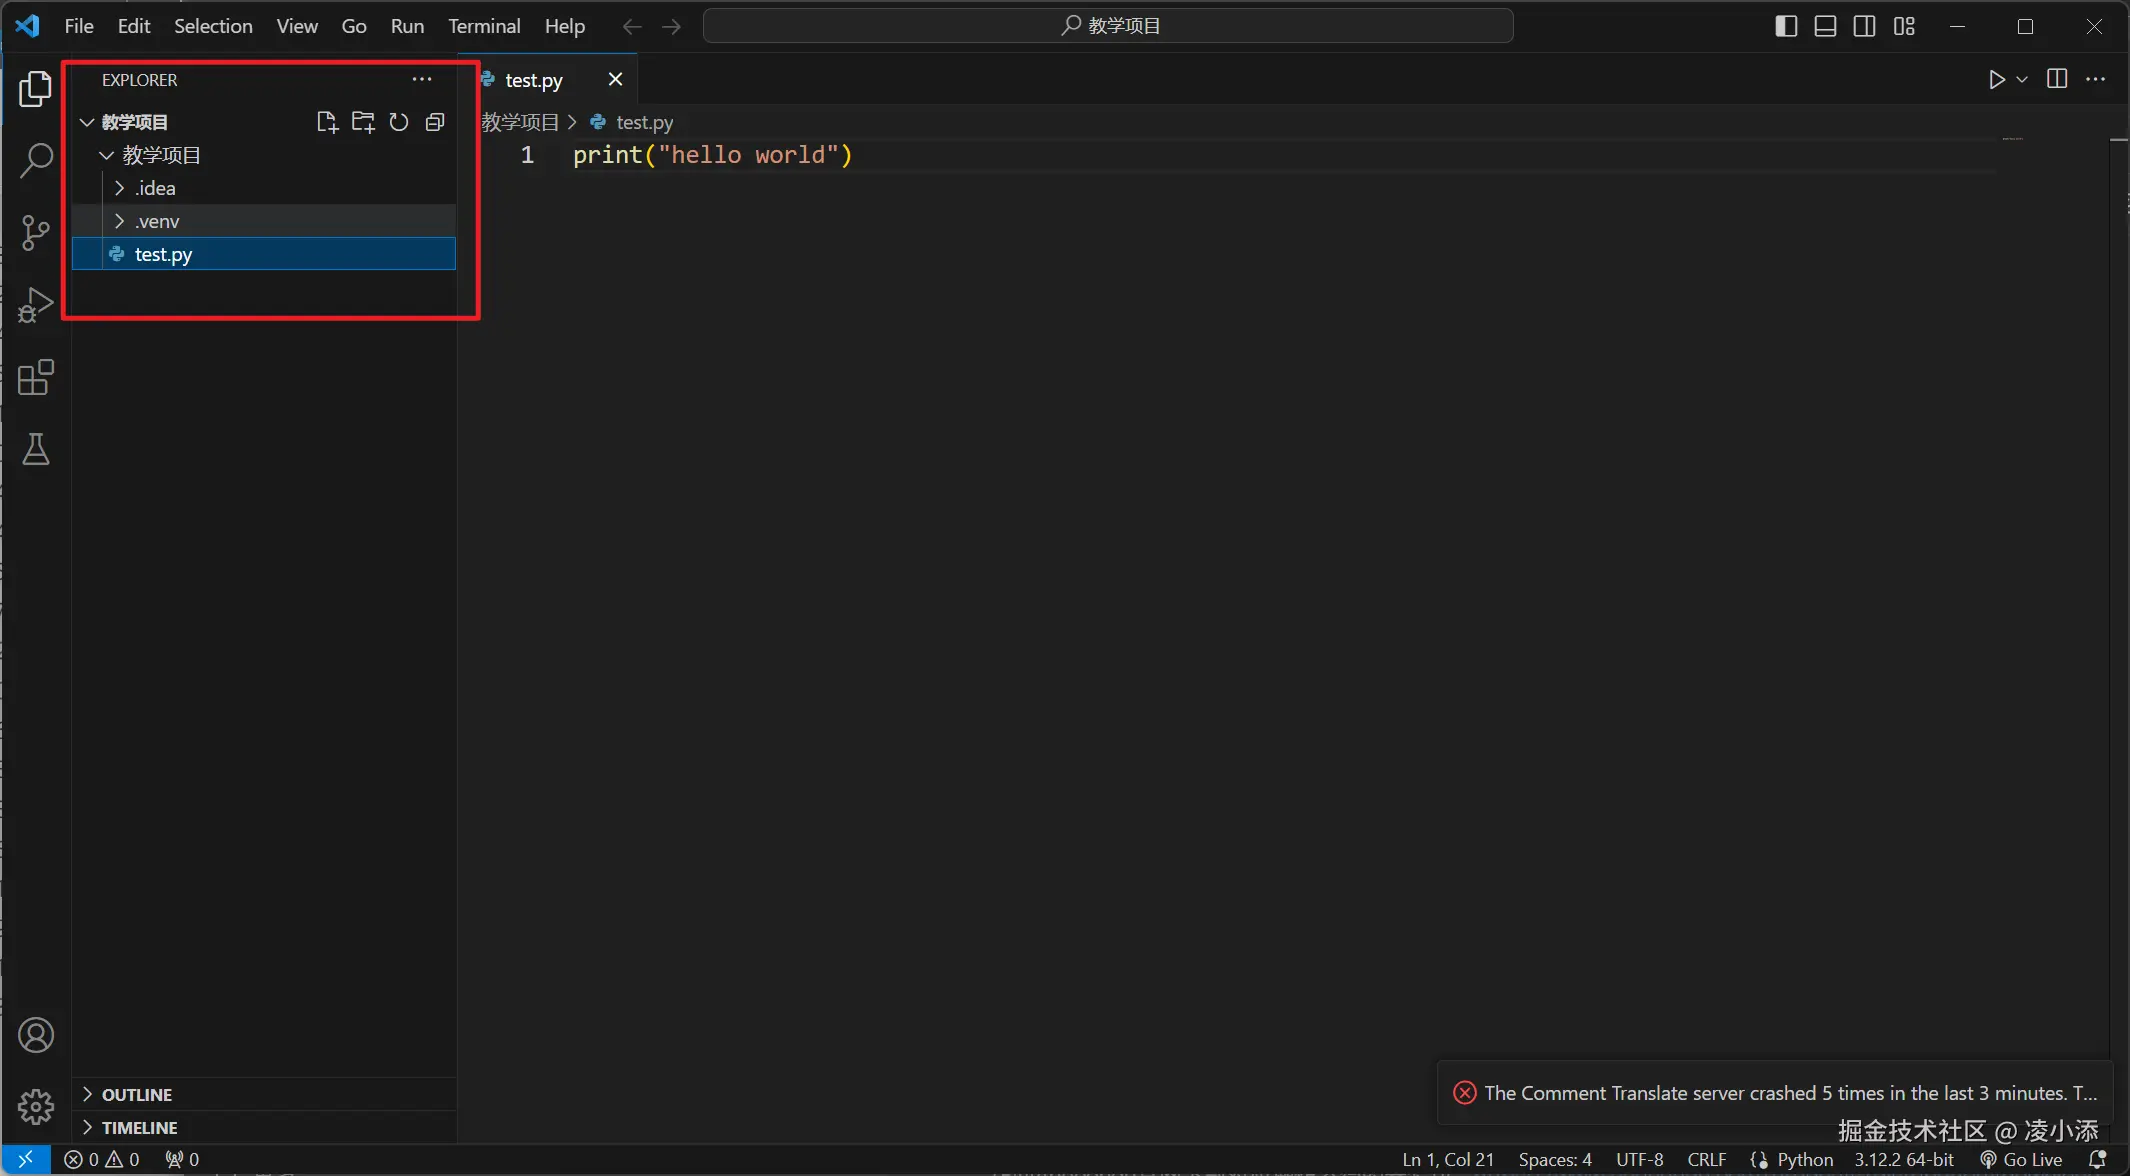Click the command center search field
This screenshot has height=1176, width=2130.
tap(1108, 26)
